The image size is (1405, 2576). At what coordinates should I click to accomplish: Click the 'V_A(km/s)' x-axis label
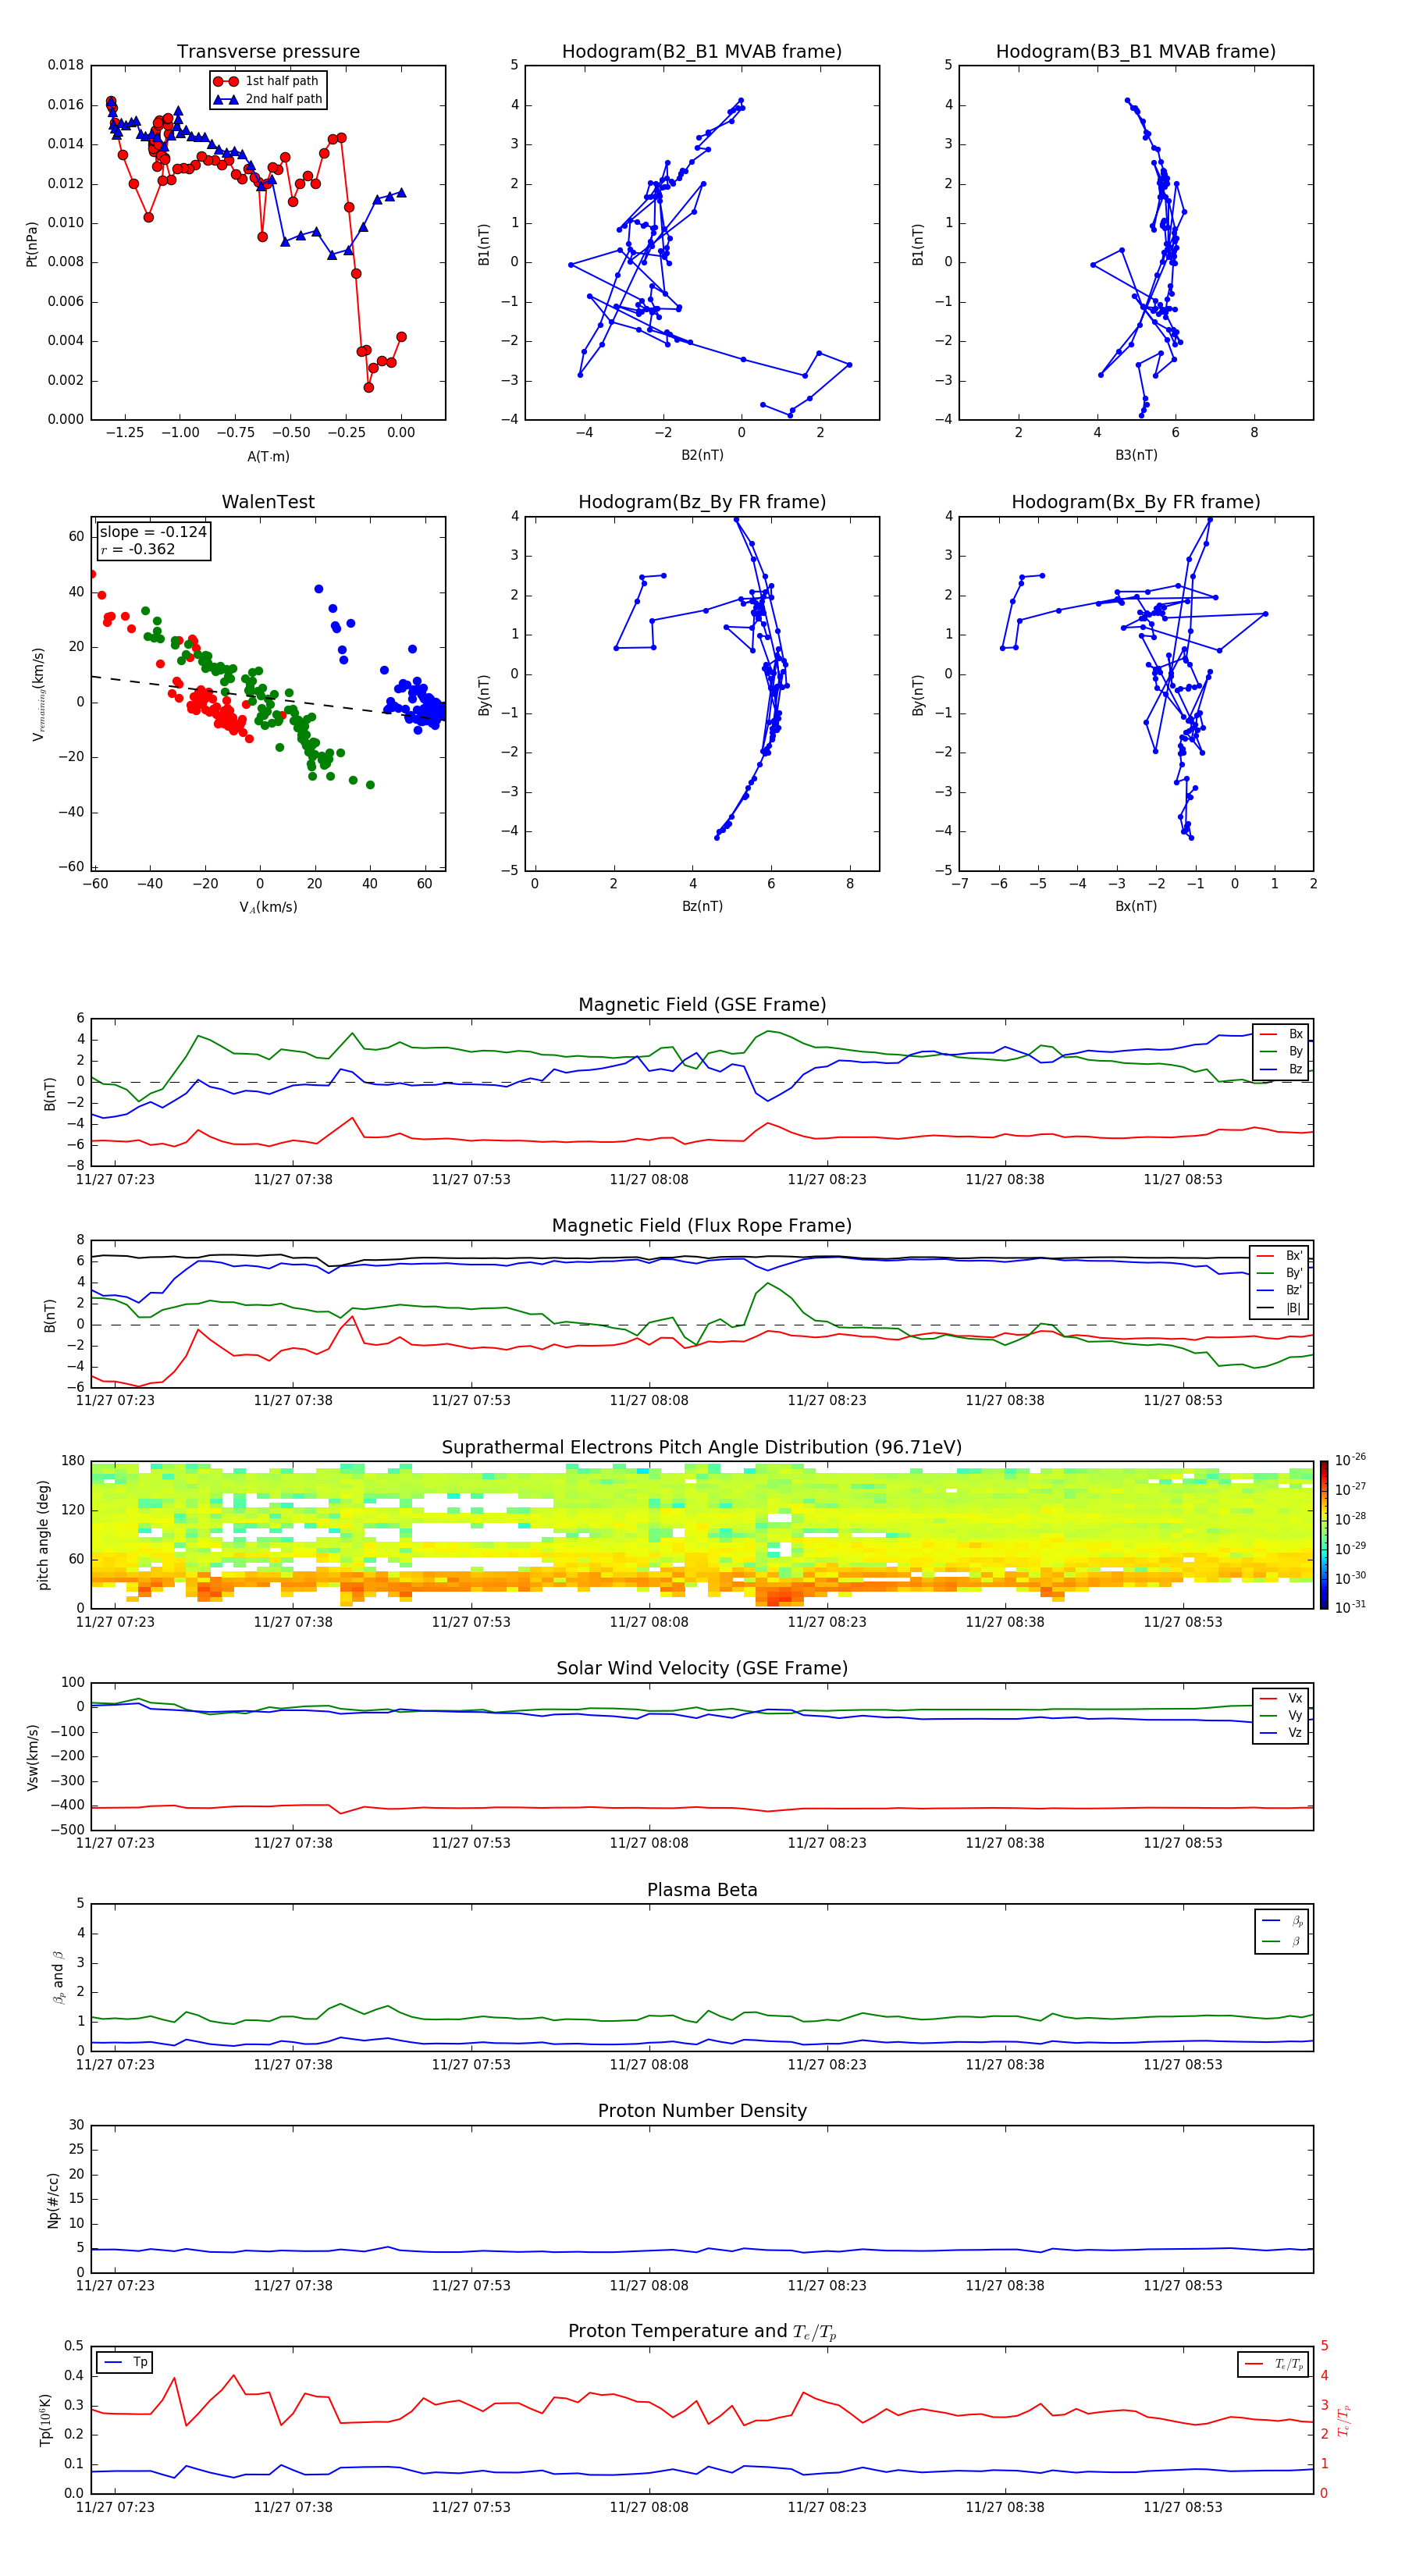point(268,907)
